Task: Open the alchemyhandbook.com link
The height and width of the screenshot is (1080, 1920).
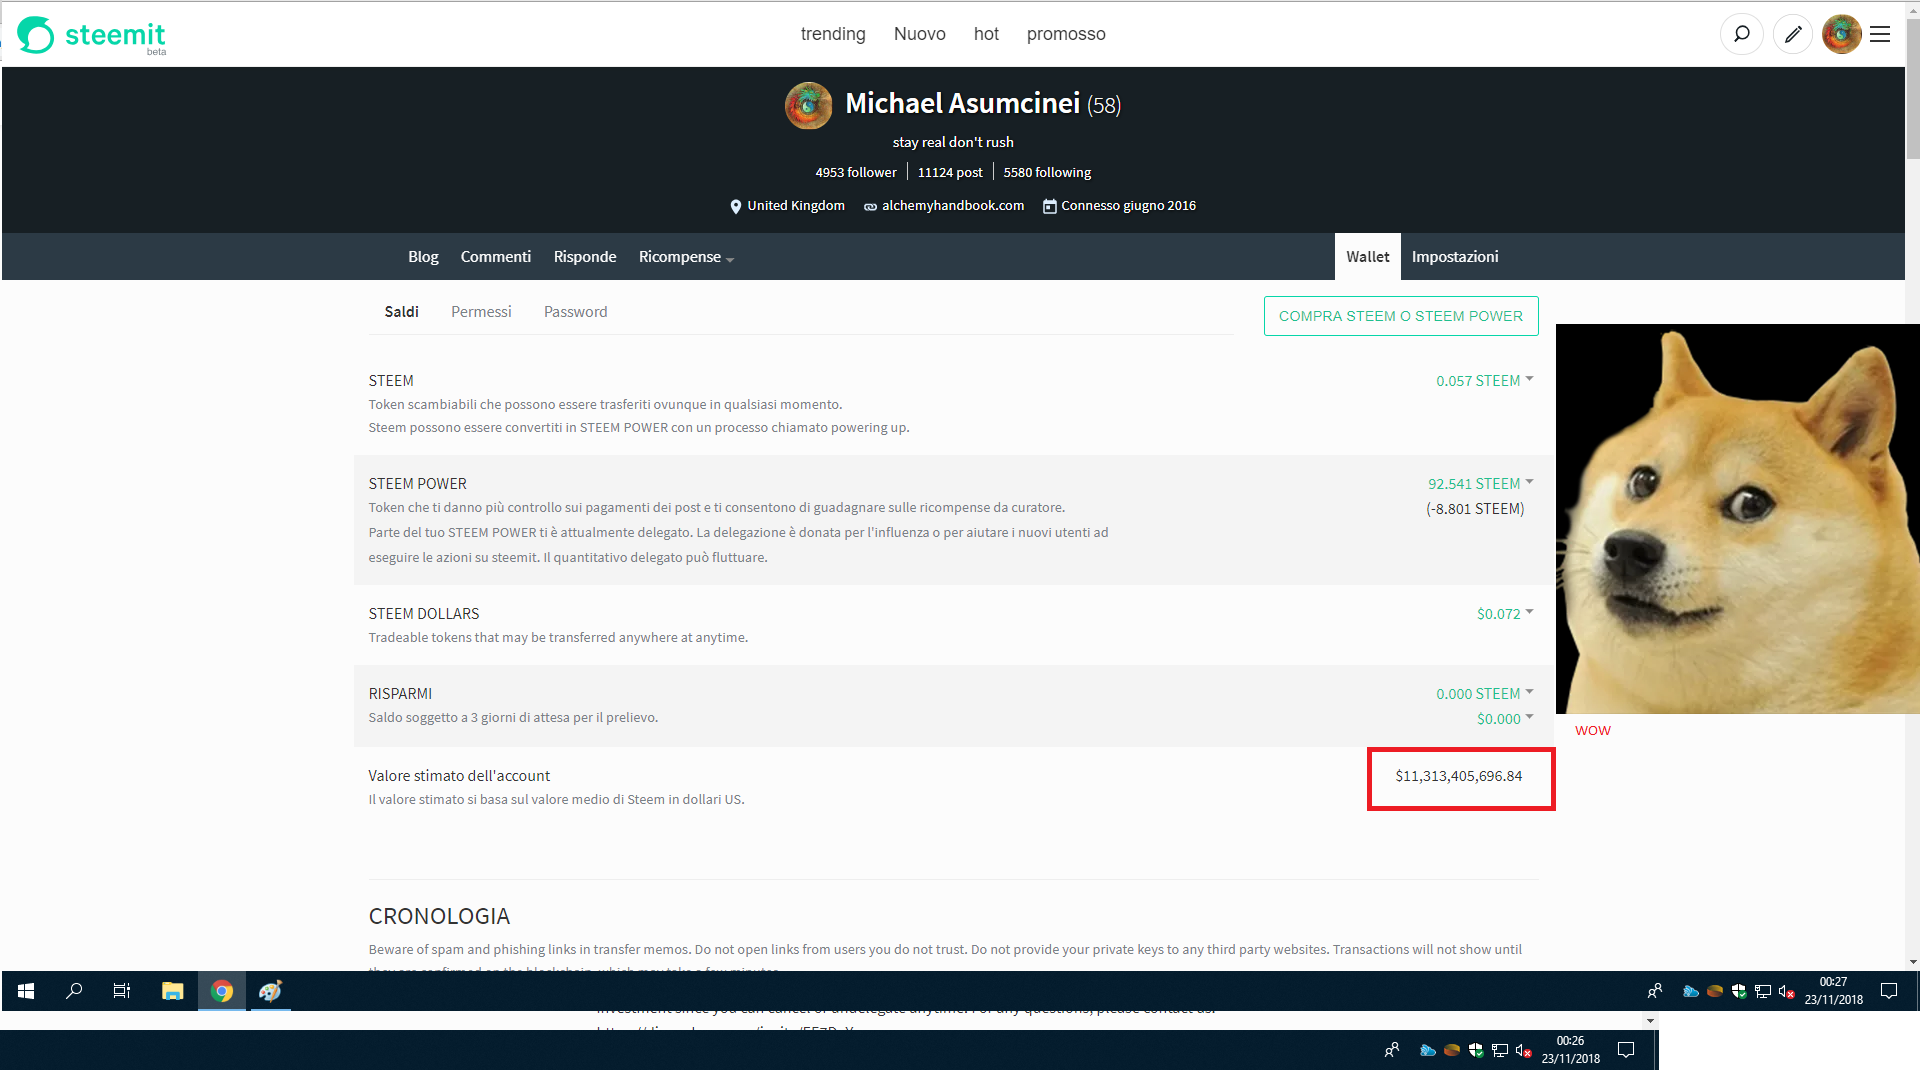Action: pyautogui.click(x=952, y=206)
